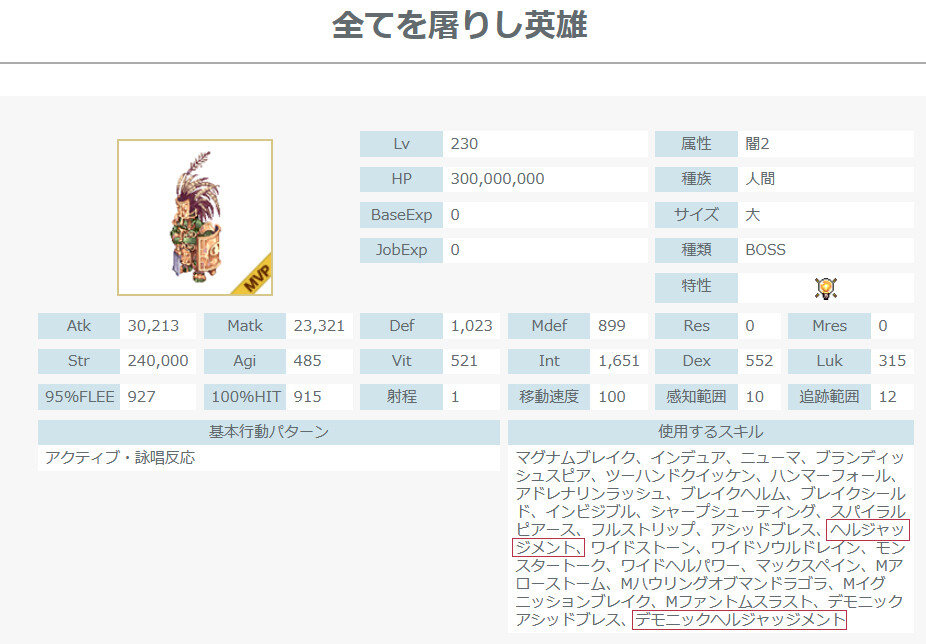Select the HP value 300,000,000

497,179
